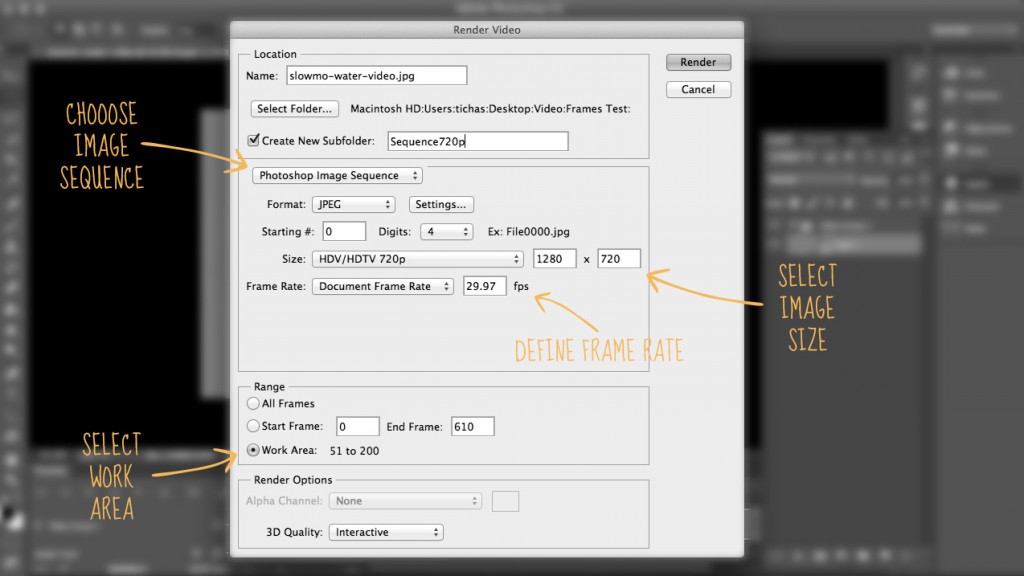
Task: Edit the width value 1280
Action: point(554,258)
